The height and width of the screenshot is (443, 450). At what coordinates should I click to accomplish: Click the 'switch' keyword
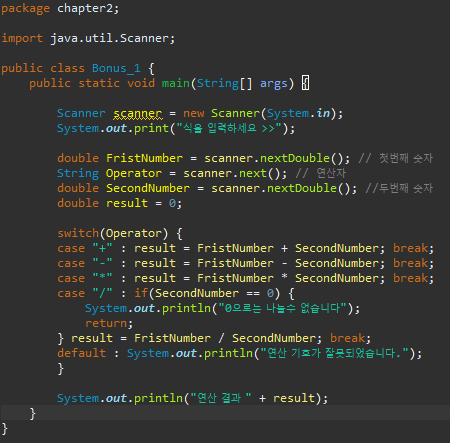(78, 233)
